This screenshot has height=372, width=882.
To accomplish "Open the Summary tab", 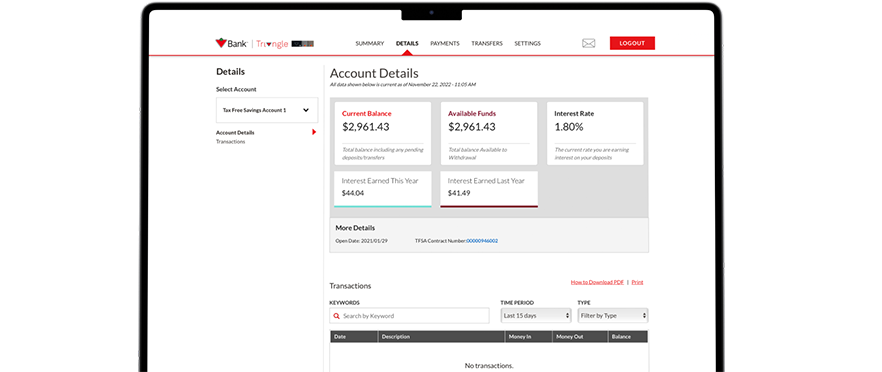I will coord(370,43).
